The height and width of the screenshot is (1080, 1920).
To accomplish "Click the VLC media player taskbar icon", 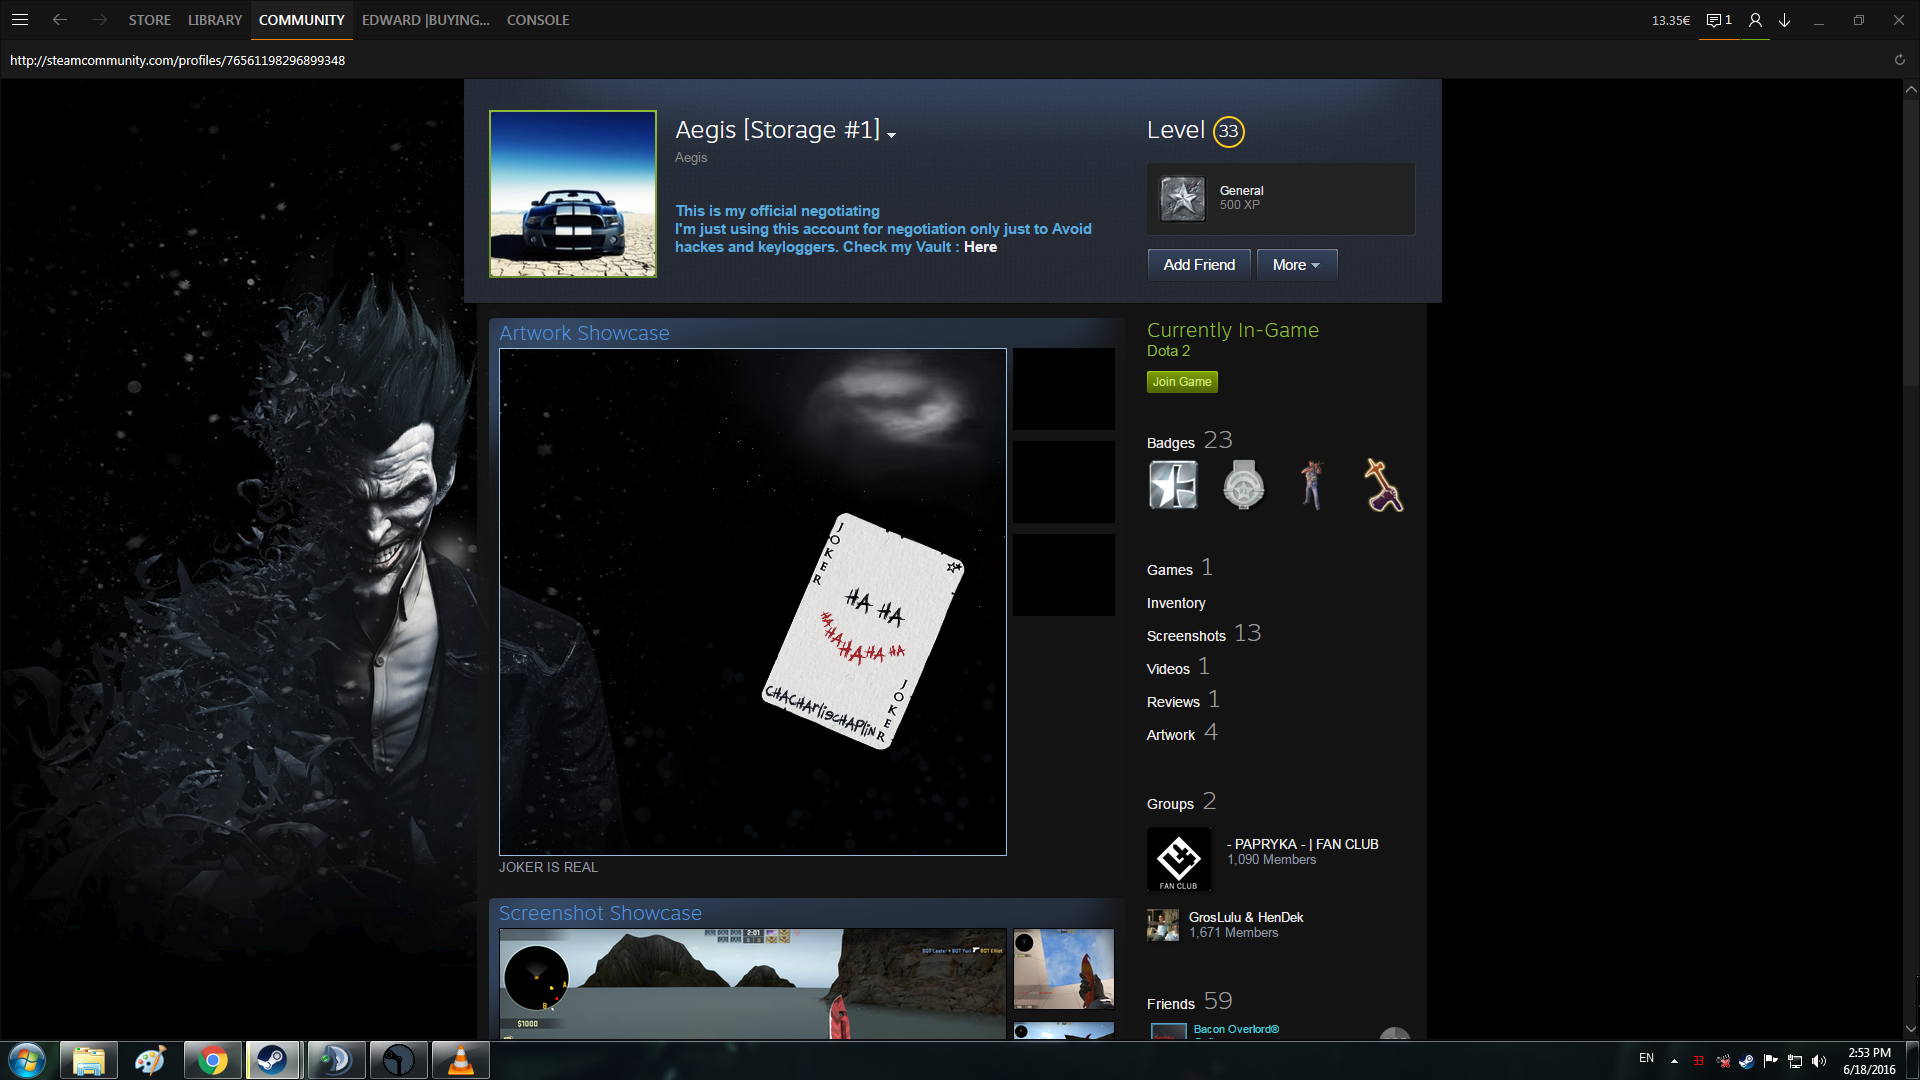I will (460, 1060).
